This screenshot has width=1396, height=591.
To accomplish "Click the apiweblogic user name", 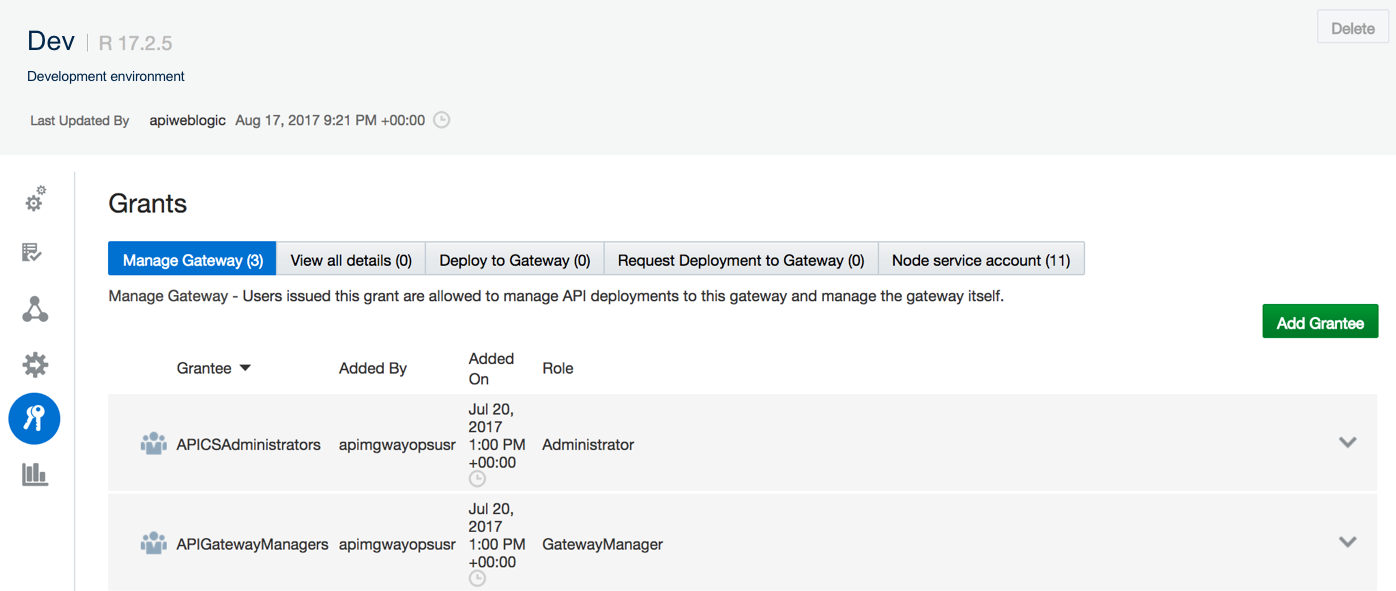I will pyautogui.click(x=187, y=120).
